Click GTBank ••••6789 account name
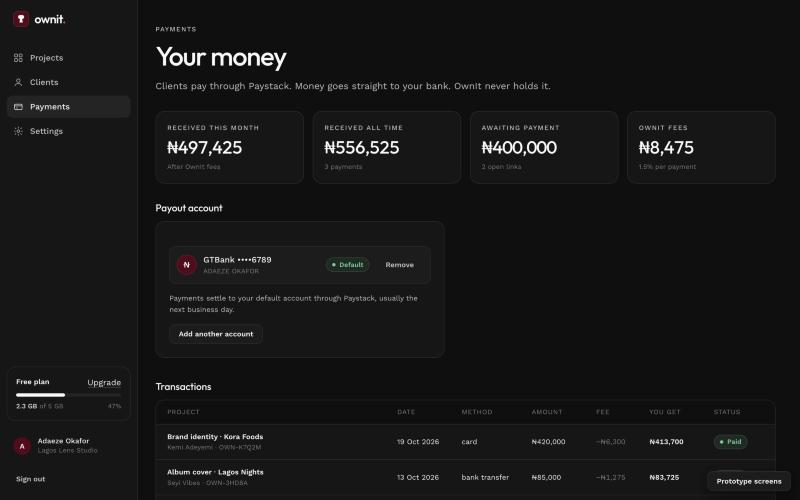Image resolution: width=800 pixels, height=500 pixels. [x=237, y=260]
